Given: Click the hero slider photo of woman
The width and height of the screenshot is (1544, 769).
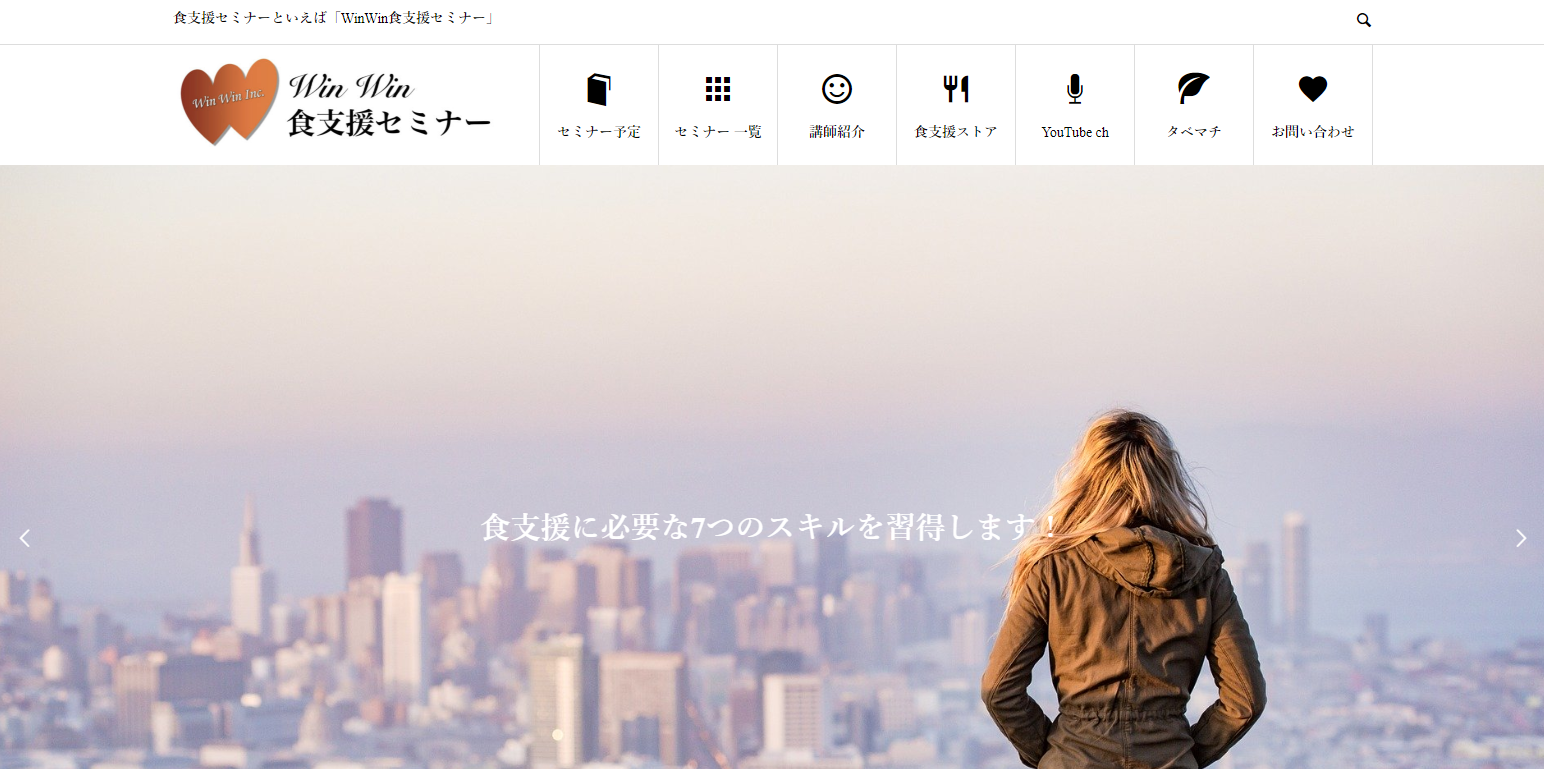Looking at the screenshot, I should point(772,467).
